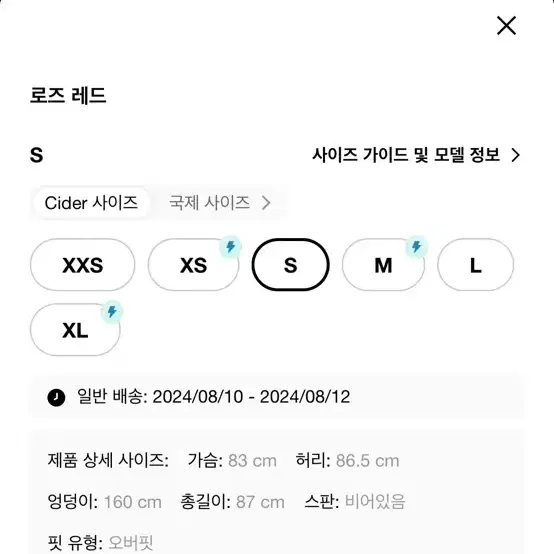Select the XL size option
The image size is (554, 554).
[75, 330]
